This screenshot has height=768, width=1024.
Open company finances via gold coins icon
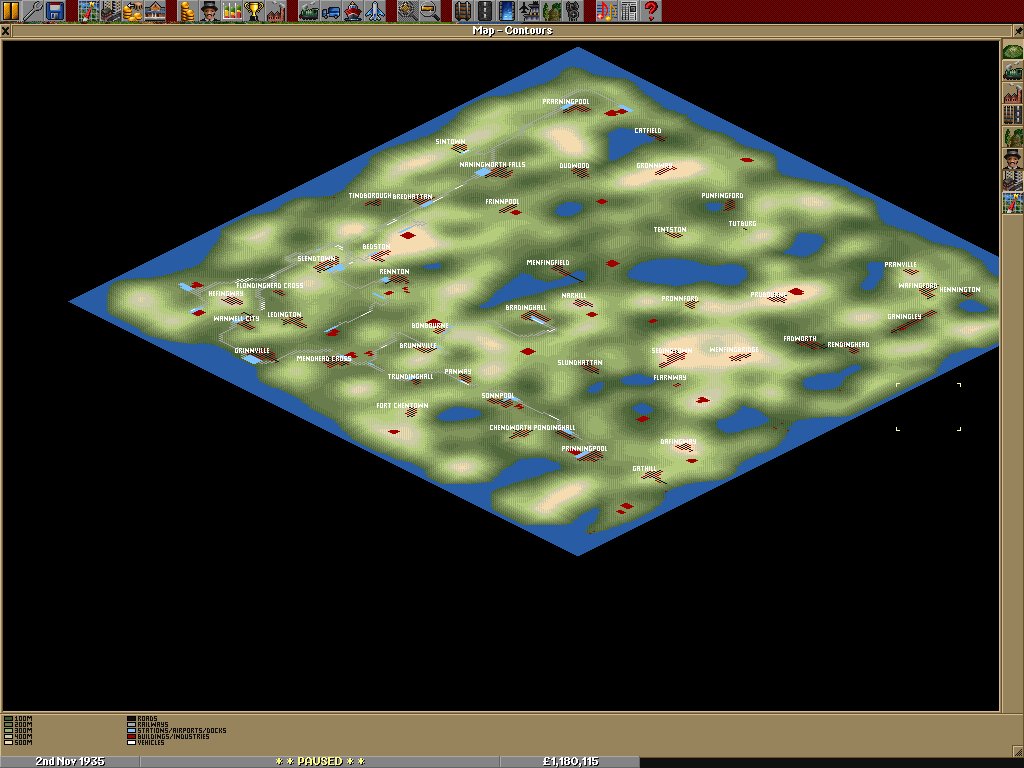pos(188,10)
